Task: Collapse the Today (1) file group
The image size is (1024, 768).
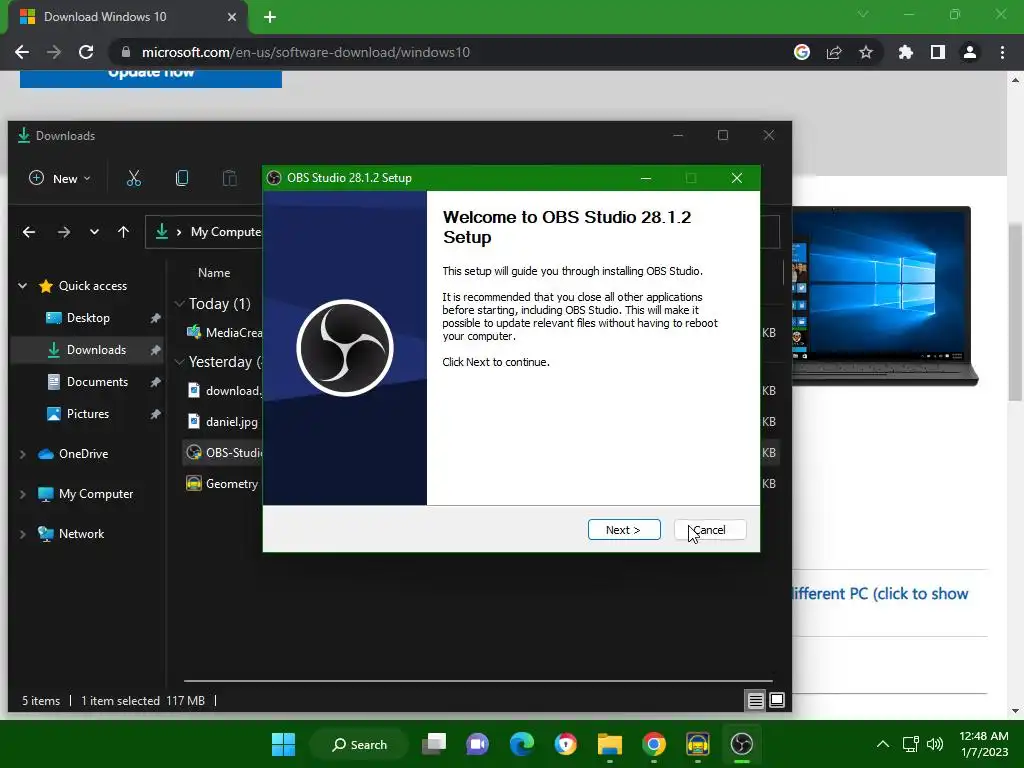Action: 180,304
